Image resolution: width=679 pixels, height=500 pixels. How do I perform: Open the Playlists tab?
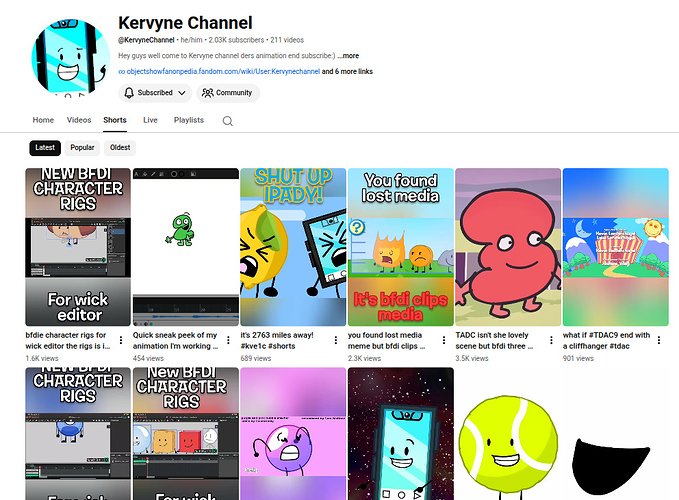click(189, 120)
